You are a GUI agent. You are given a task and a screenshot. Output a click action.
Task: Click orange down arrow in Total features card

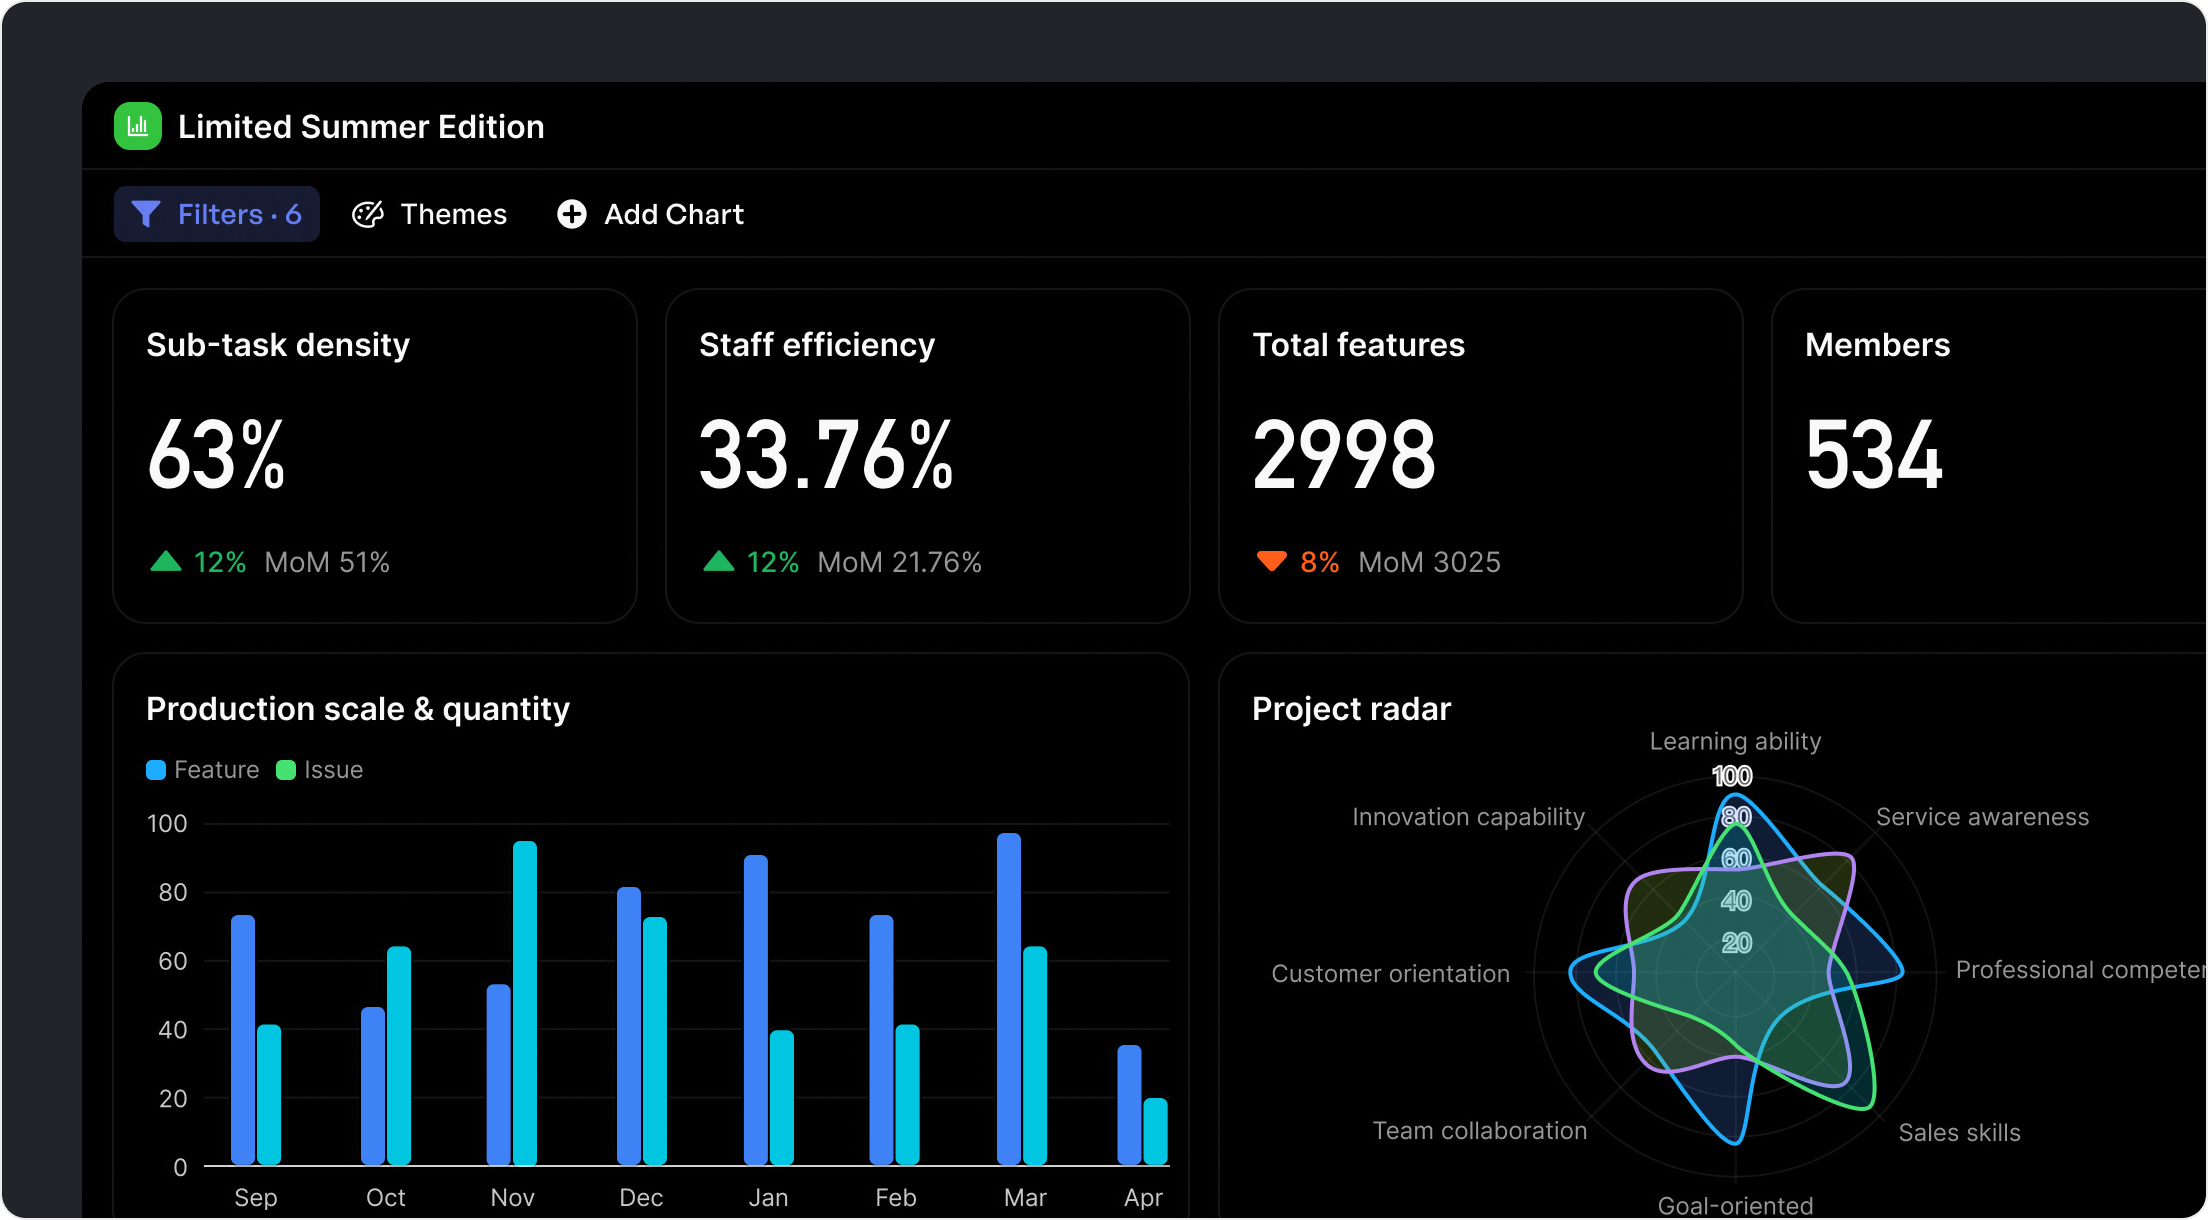tap(1272, 562)
